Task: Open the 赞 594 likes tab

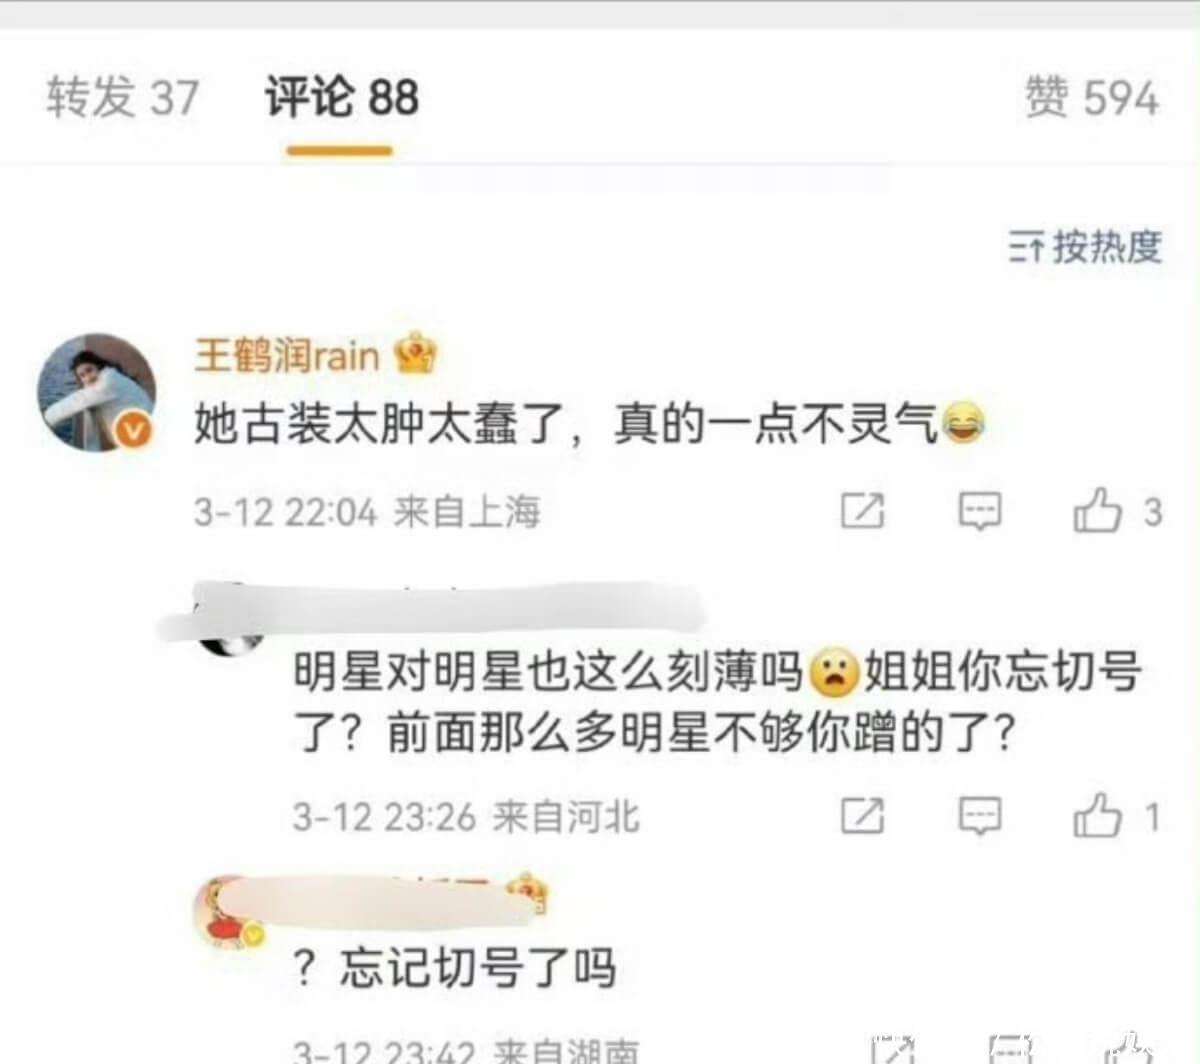Action: (1092, 98)
